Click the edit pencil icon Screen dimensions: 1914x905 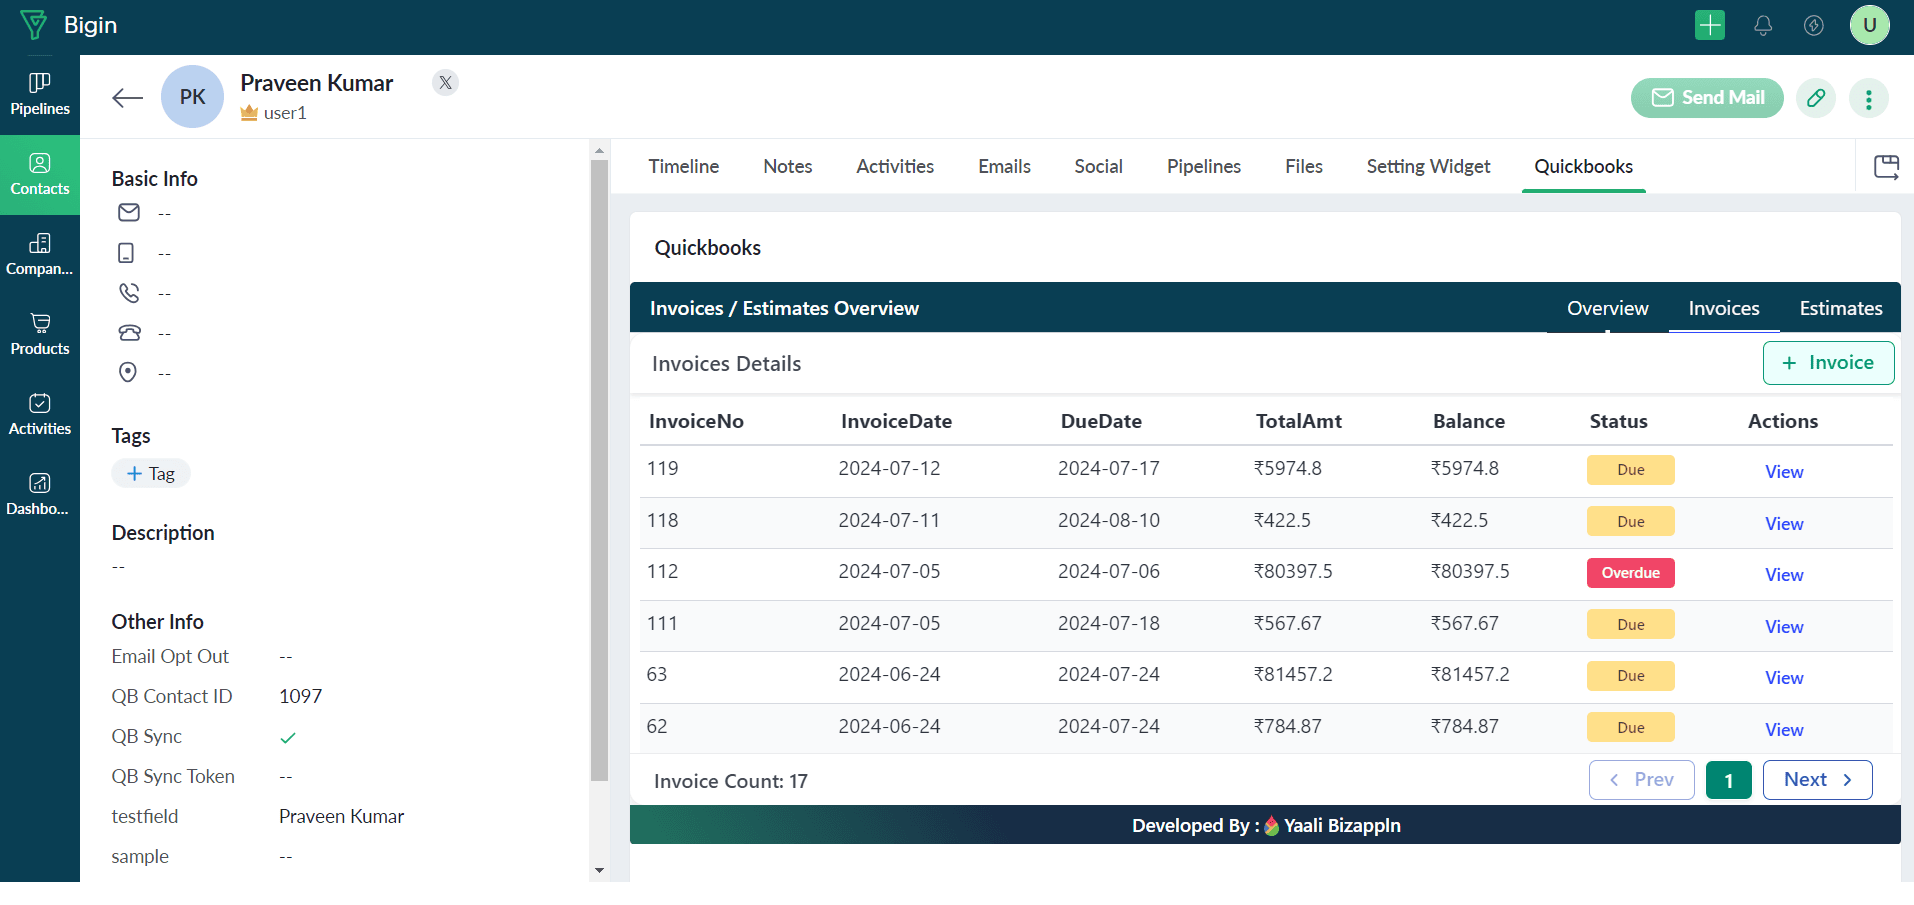[1816, 98]
